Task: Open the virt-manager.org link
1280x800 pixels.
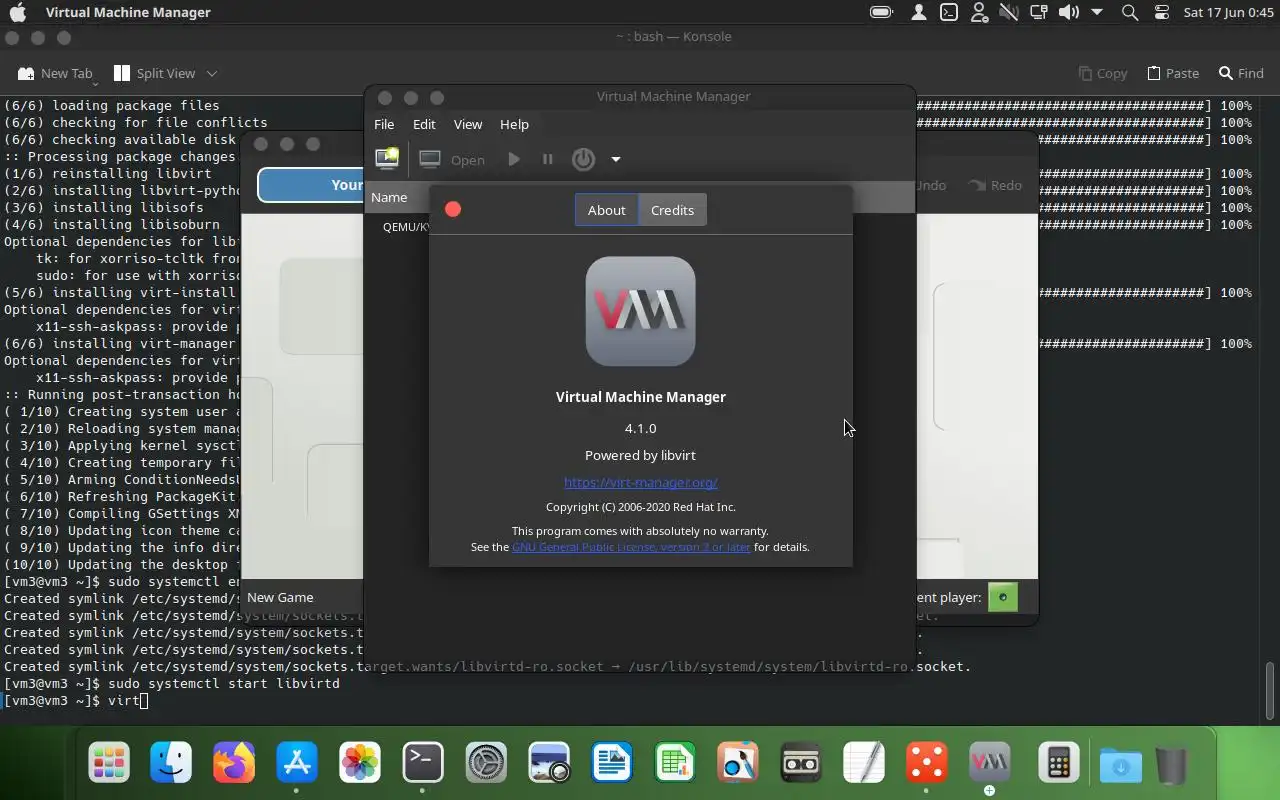Action: point(641,482)
